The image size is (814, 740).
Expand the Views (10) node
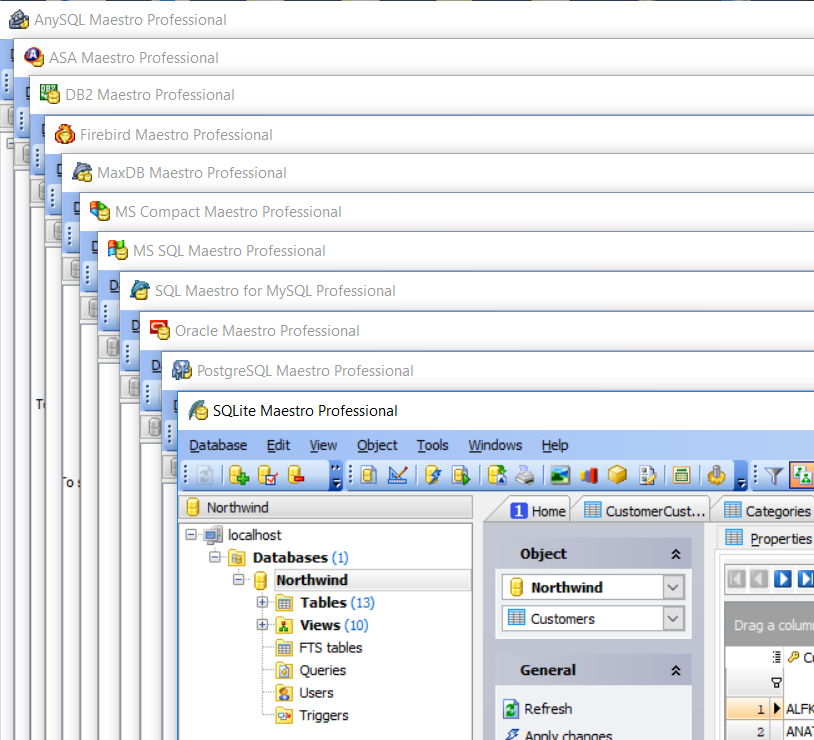tap(262, 625)
